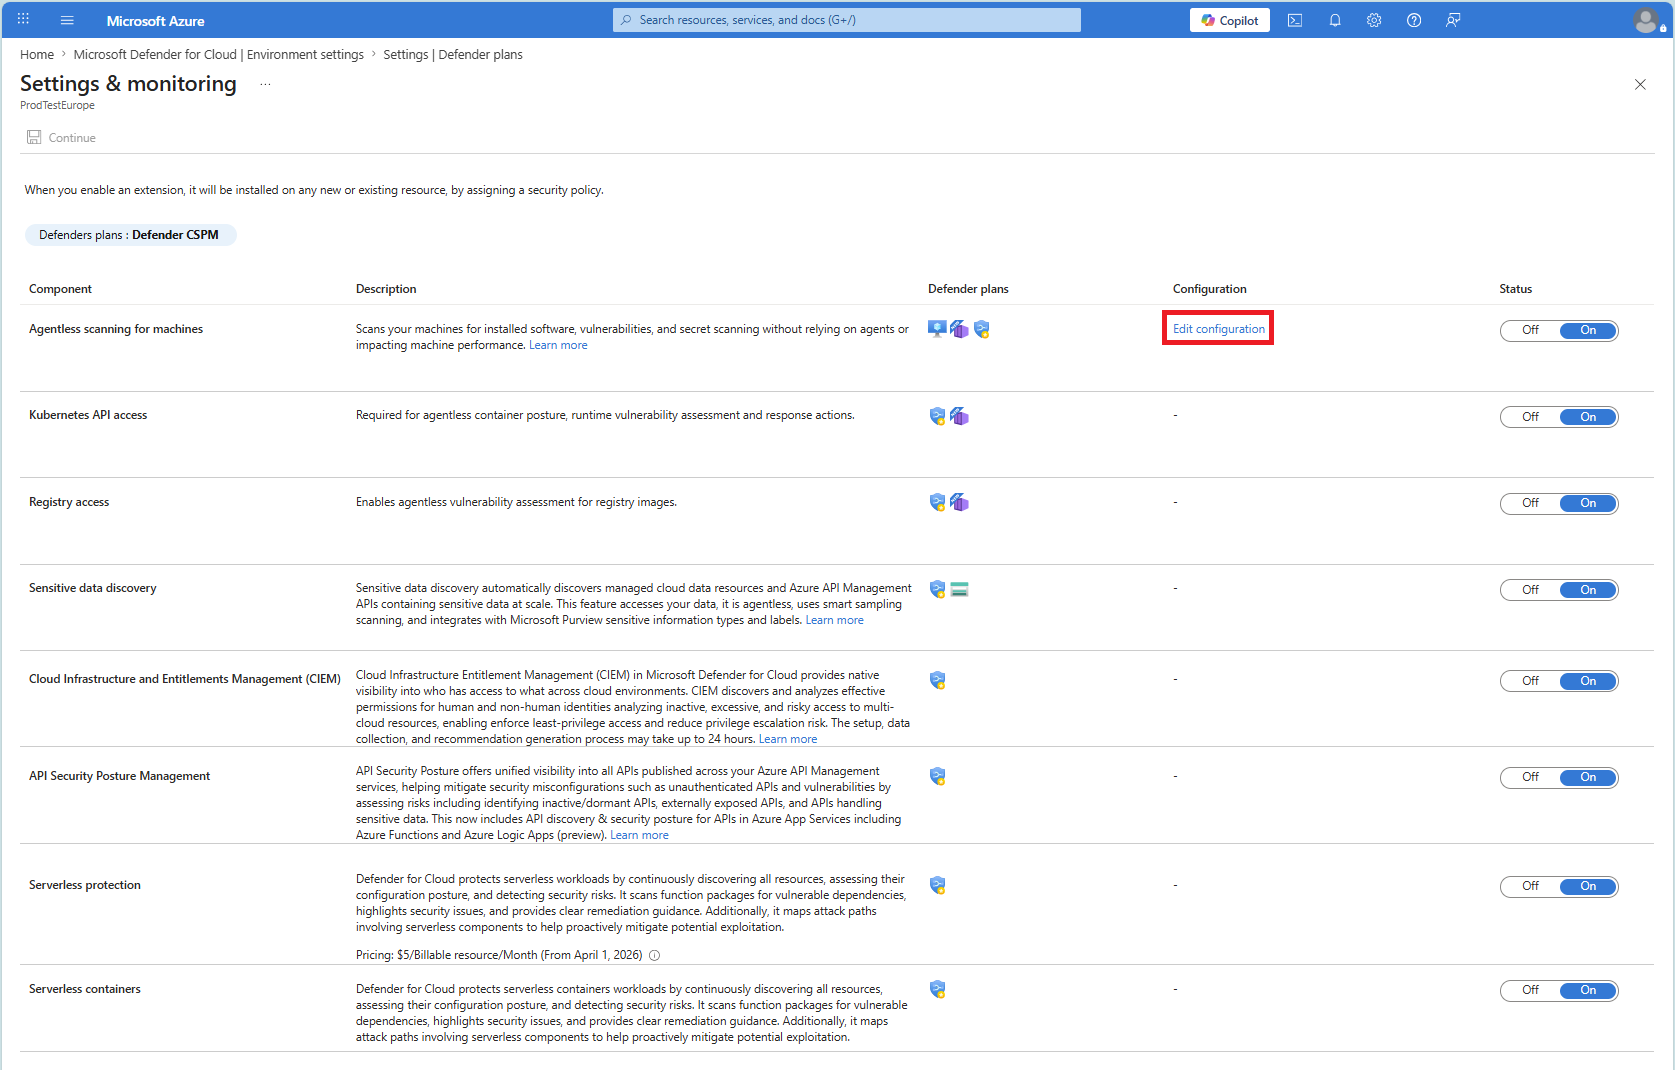Viewport: 1675px width, 1070px height.
Task: Open portal settings gear
Action: click(1374, 20)
